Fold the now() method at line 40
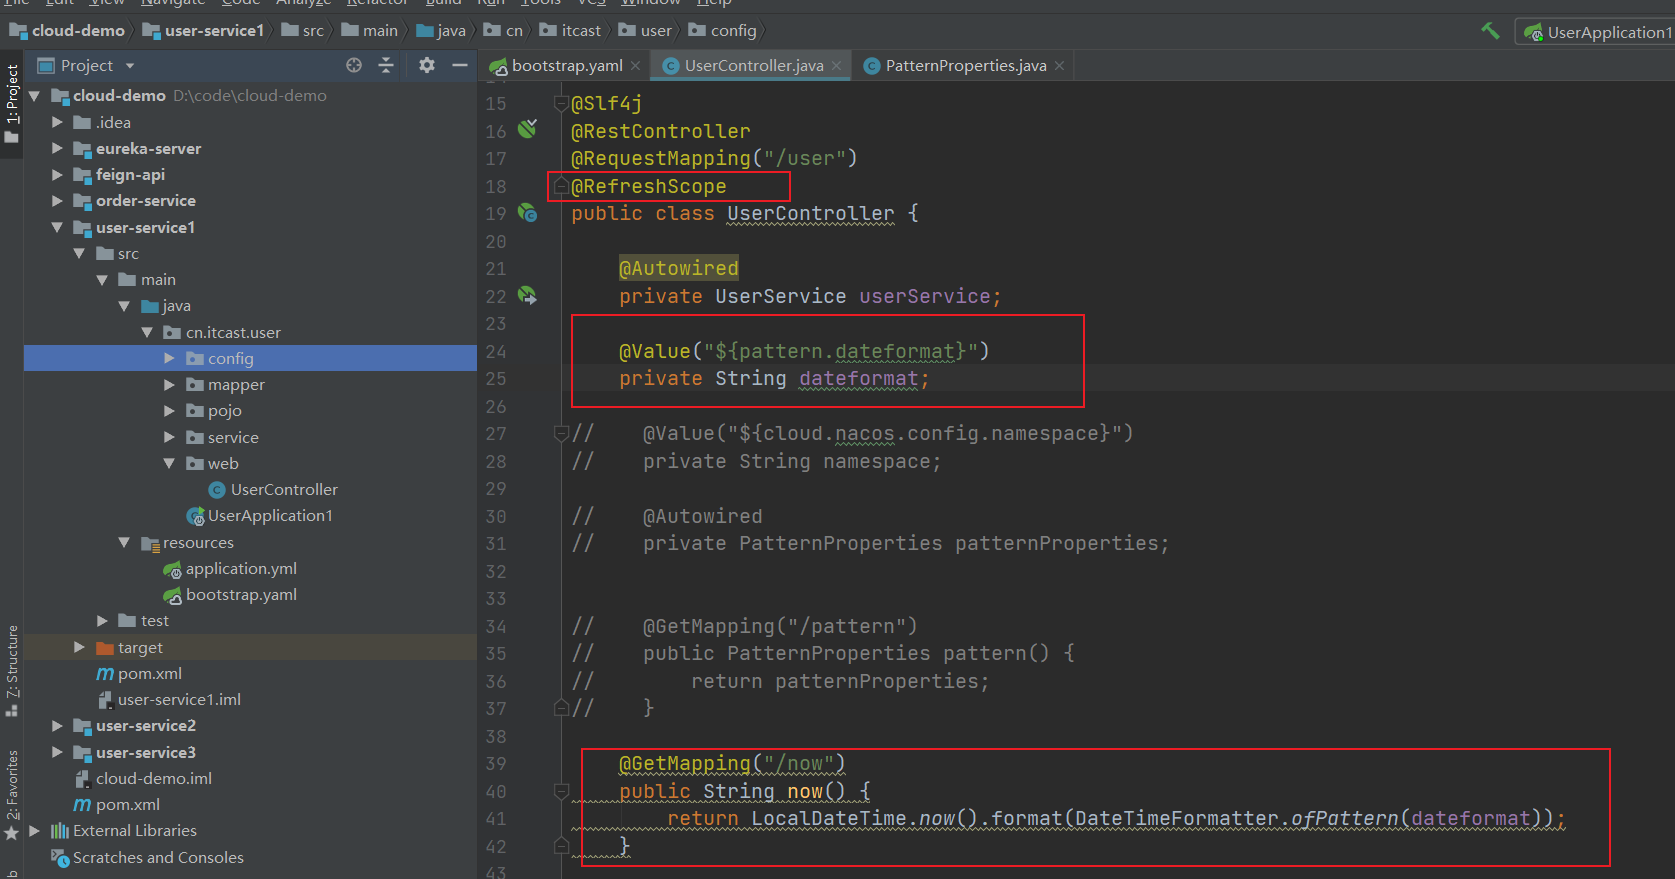The height and width of the screenshot is (879, 1675). pos(561,791)
